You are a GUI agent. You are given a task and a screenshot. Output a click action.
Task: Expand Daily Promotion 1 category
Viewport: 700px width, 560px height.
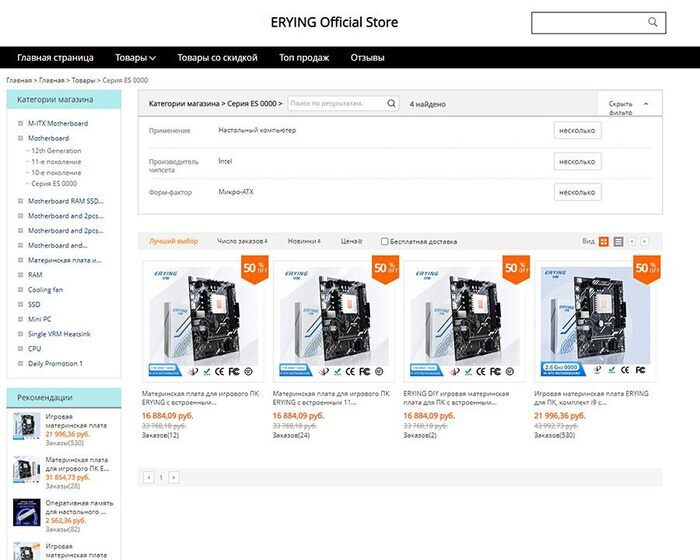coord(20,363)
